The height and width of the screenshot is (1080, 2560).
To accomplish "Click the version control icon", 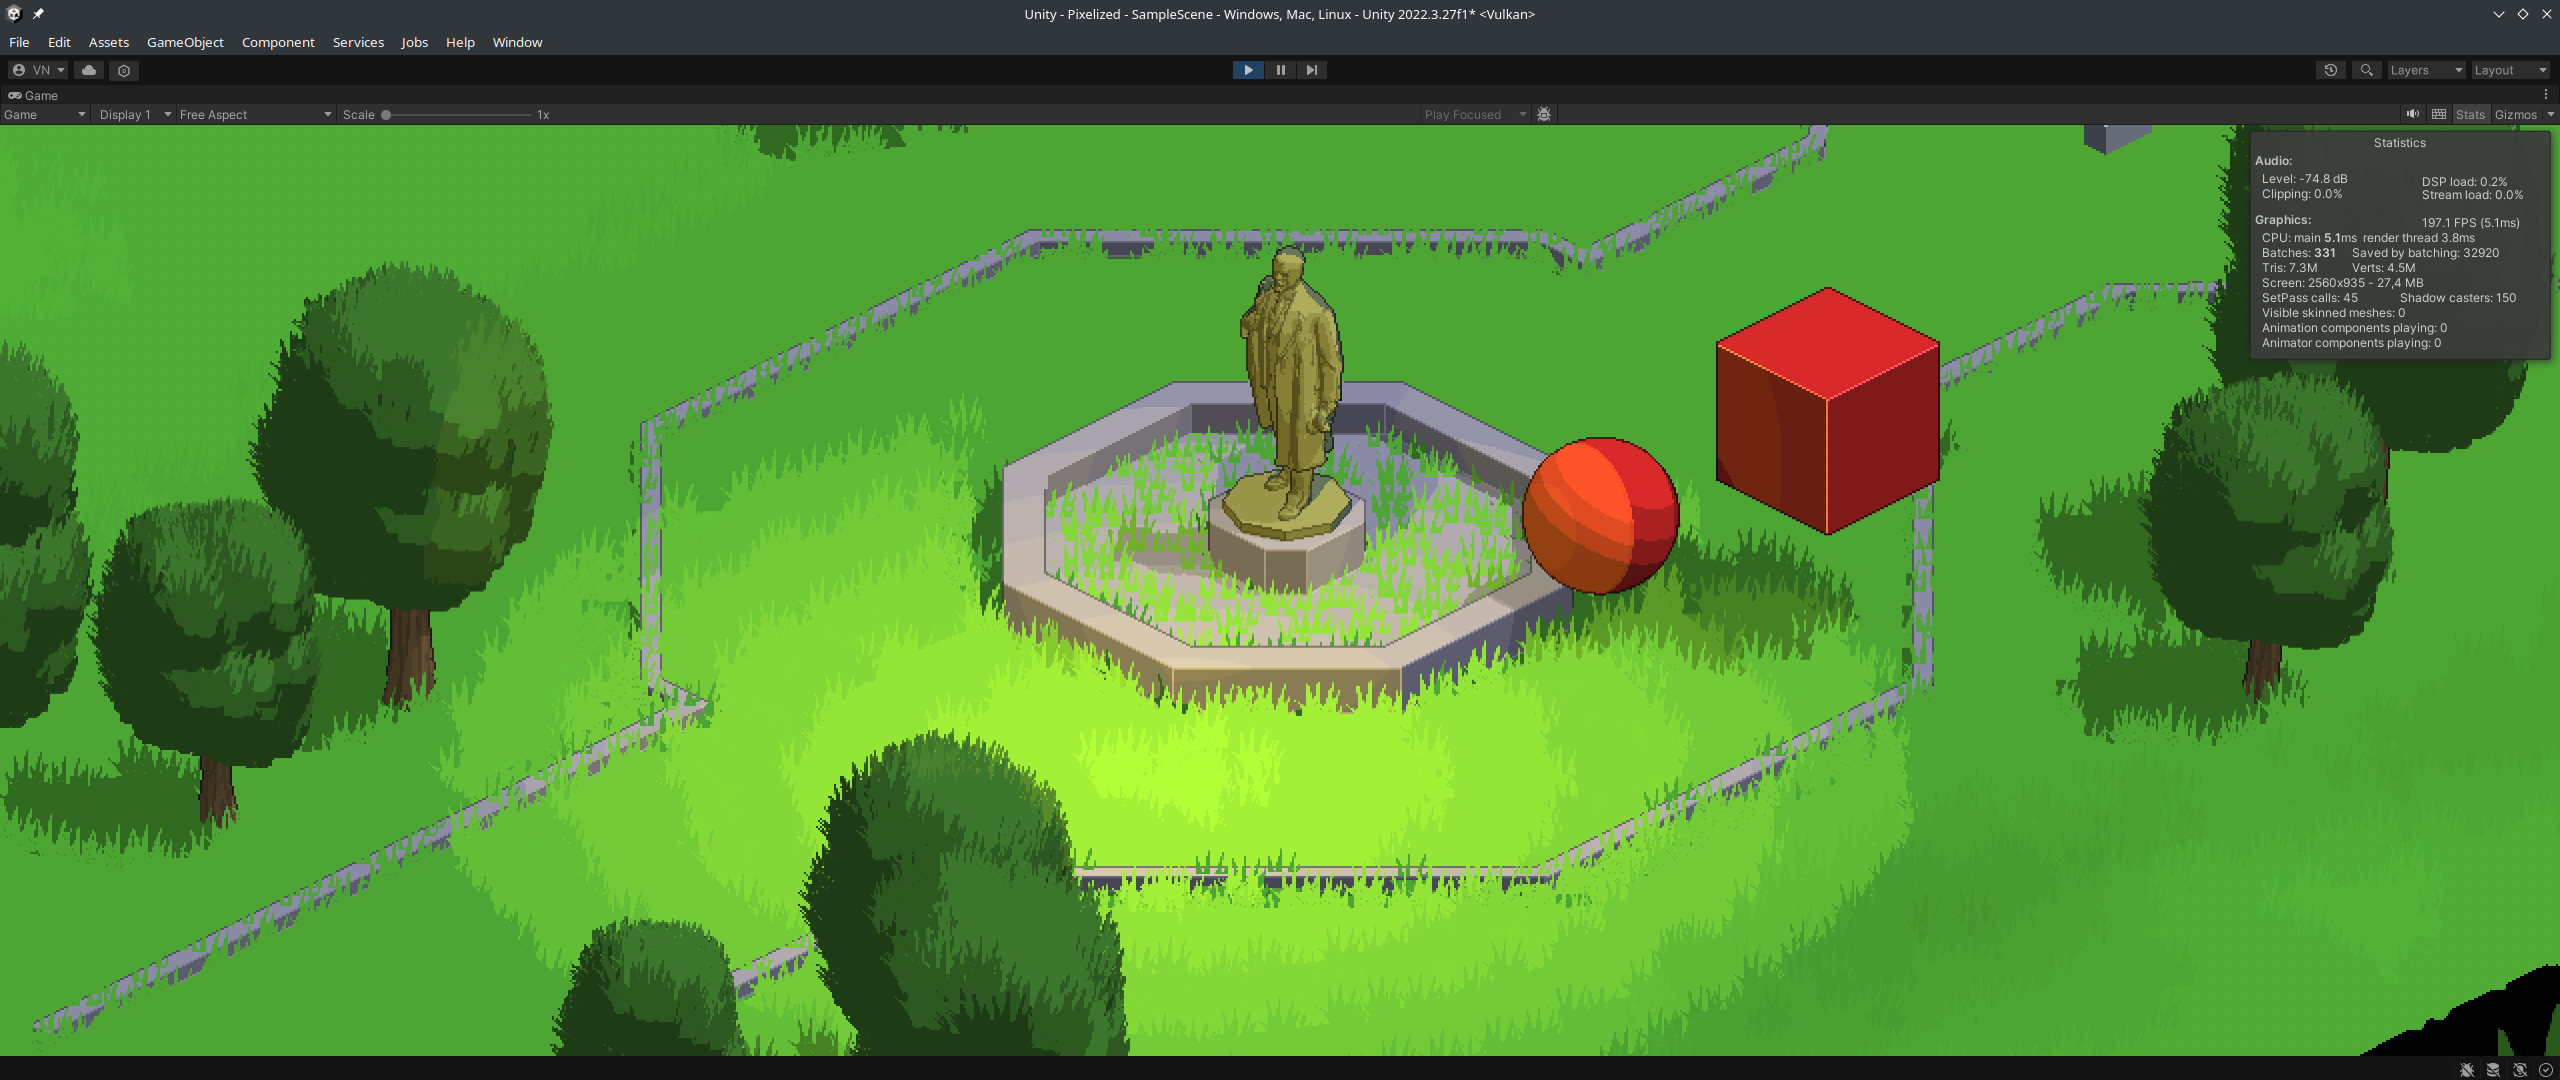I will pos(124,70).
